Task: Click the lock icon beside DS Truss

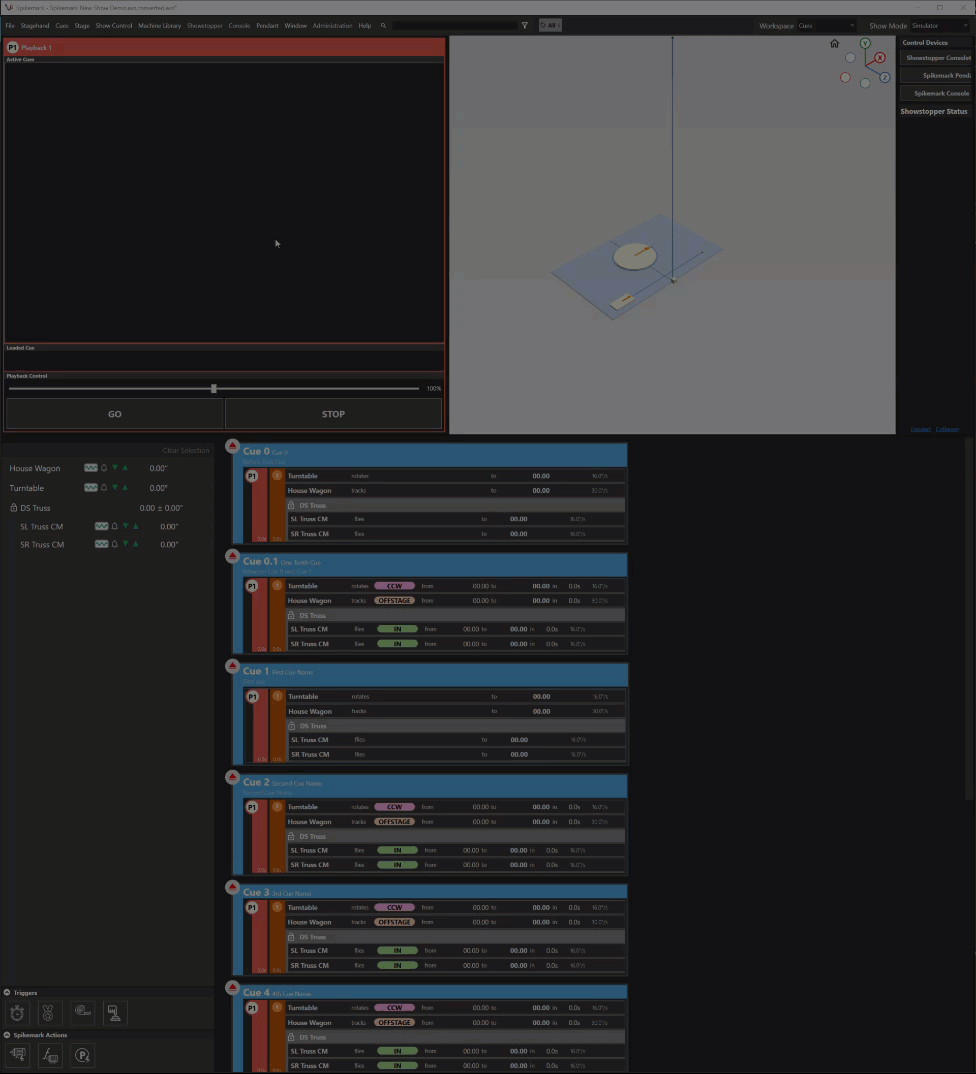Action: (14, 508)
